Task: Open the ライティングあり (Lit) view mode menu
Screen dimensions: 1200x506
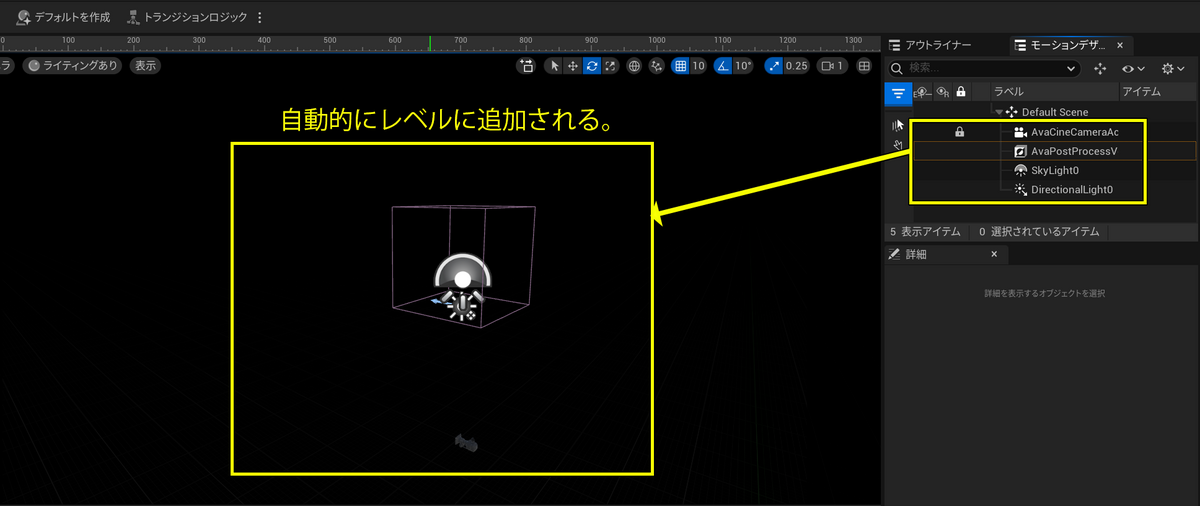Action: 73,66
